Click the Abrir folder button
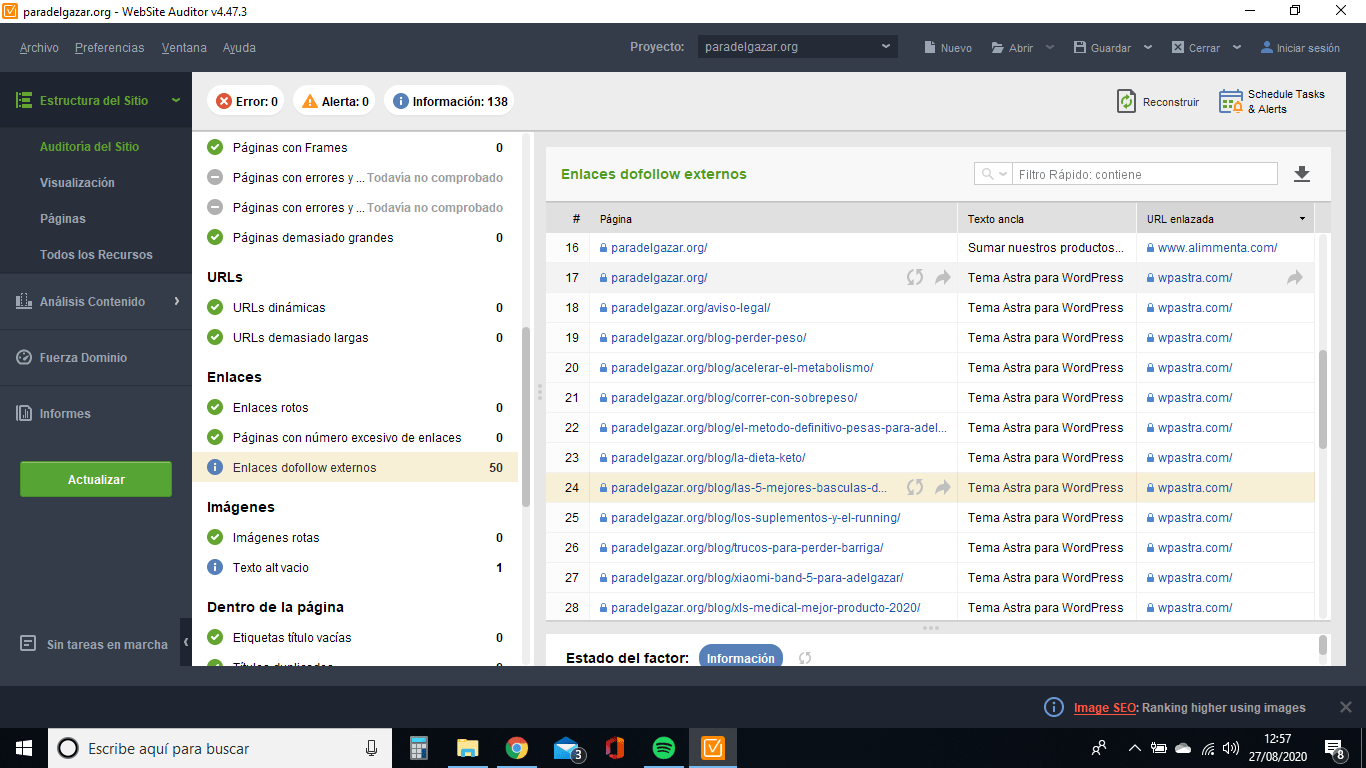This screenshot has width=1366, height=768. click(x=1012, y=47)
